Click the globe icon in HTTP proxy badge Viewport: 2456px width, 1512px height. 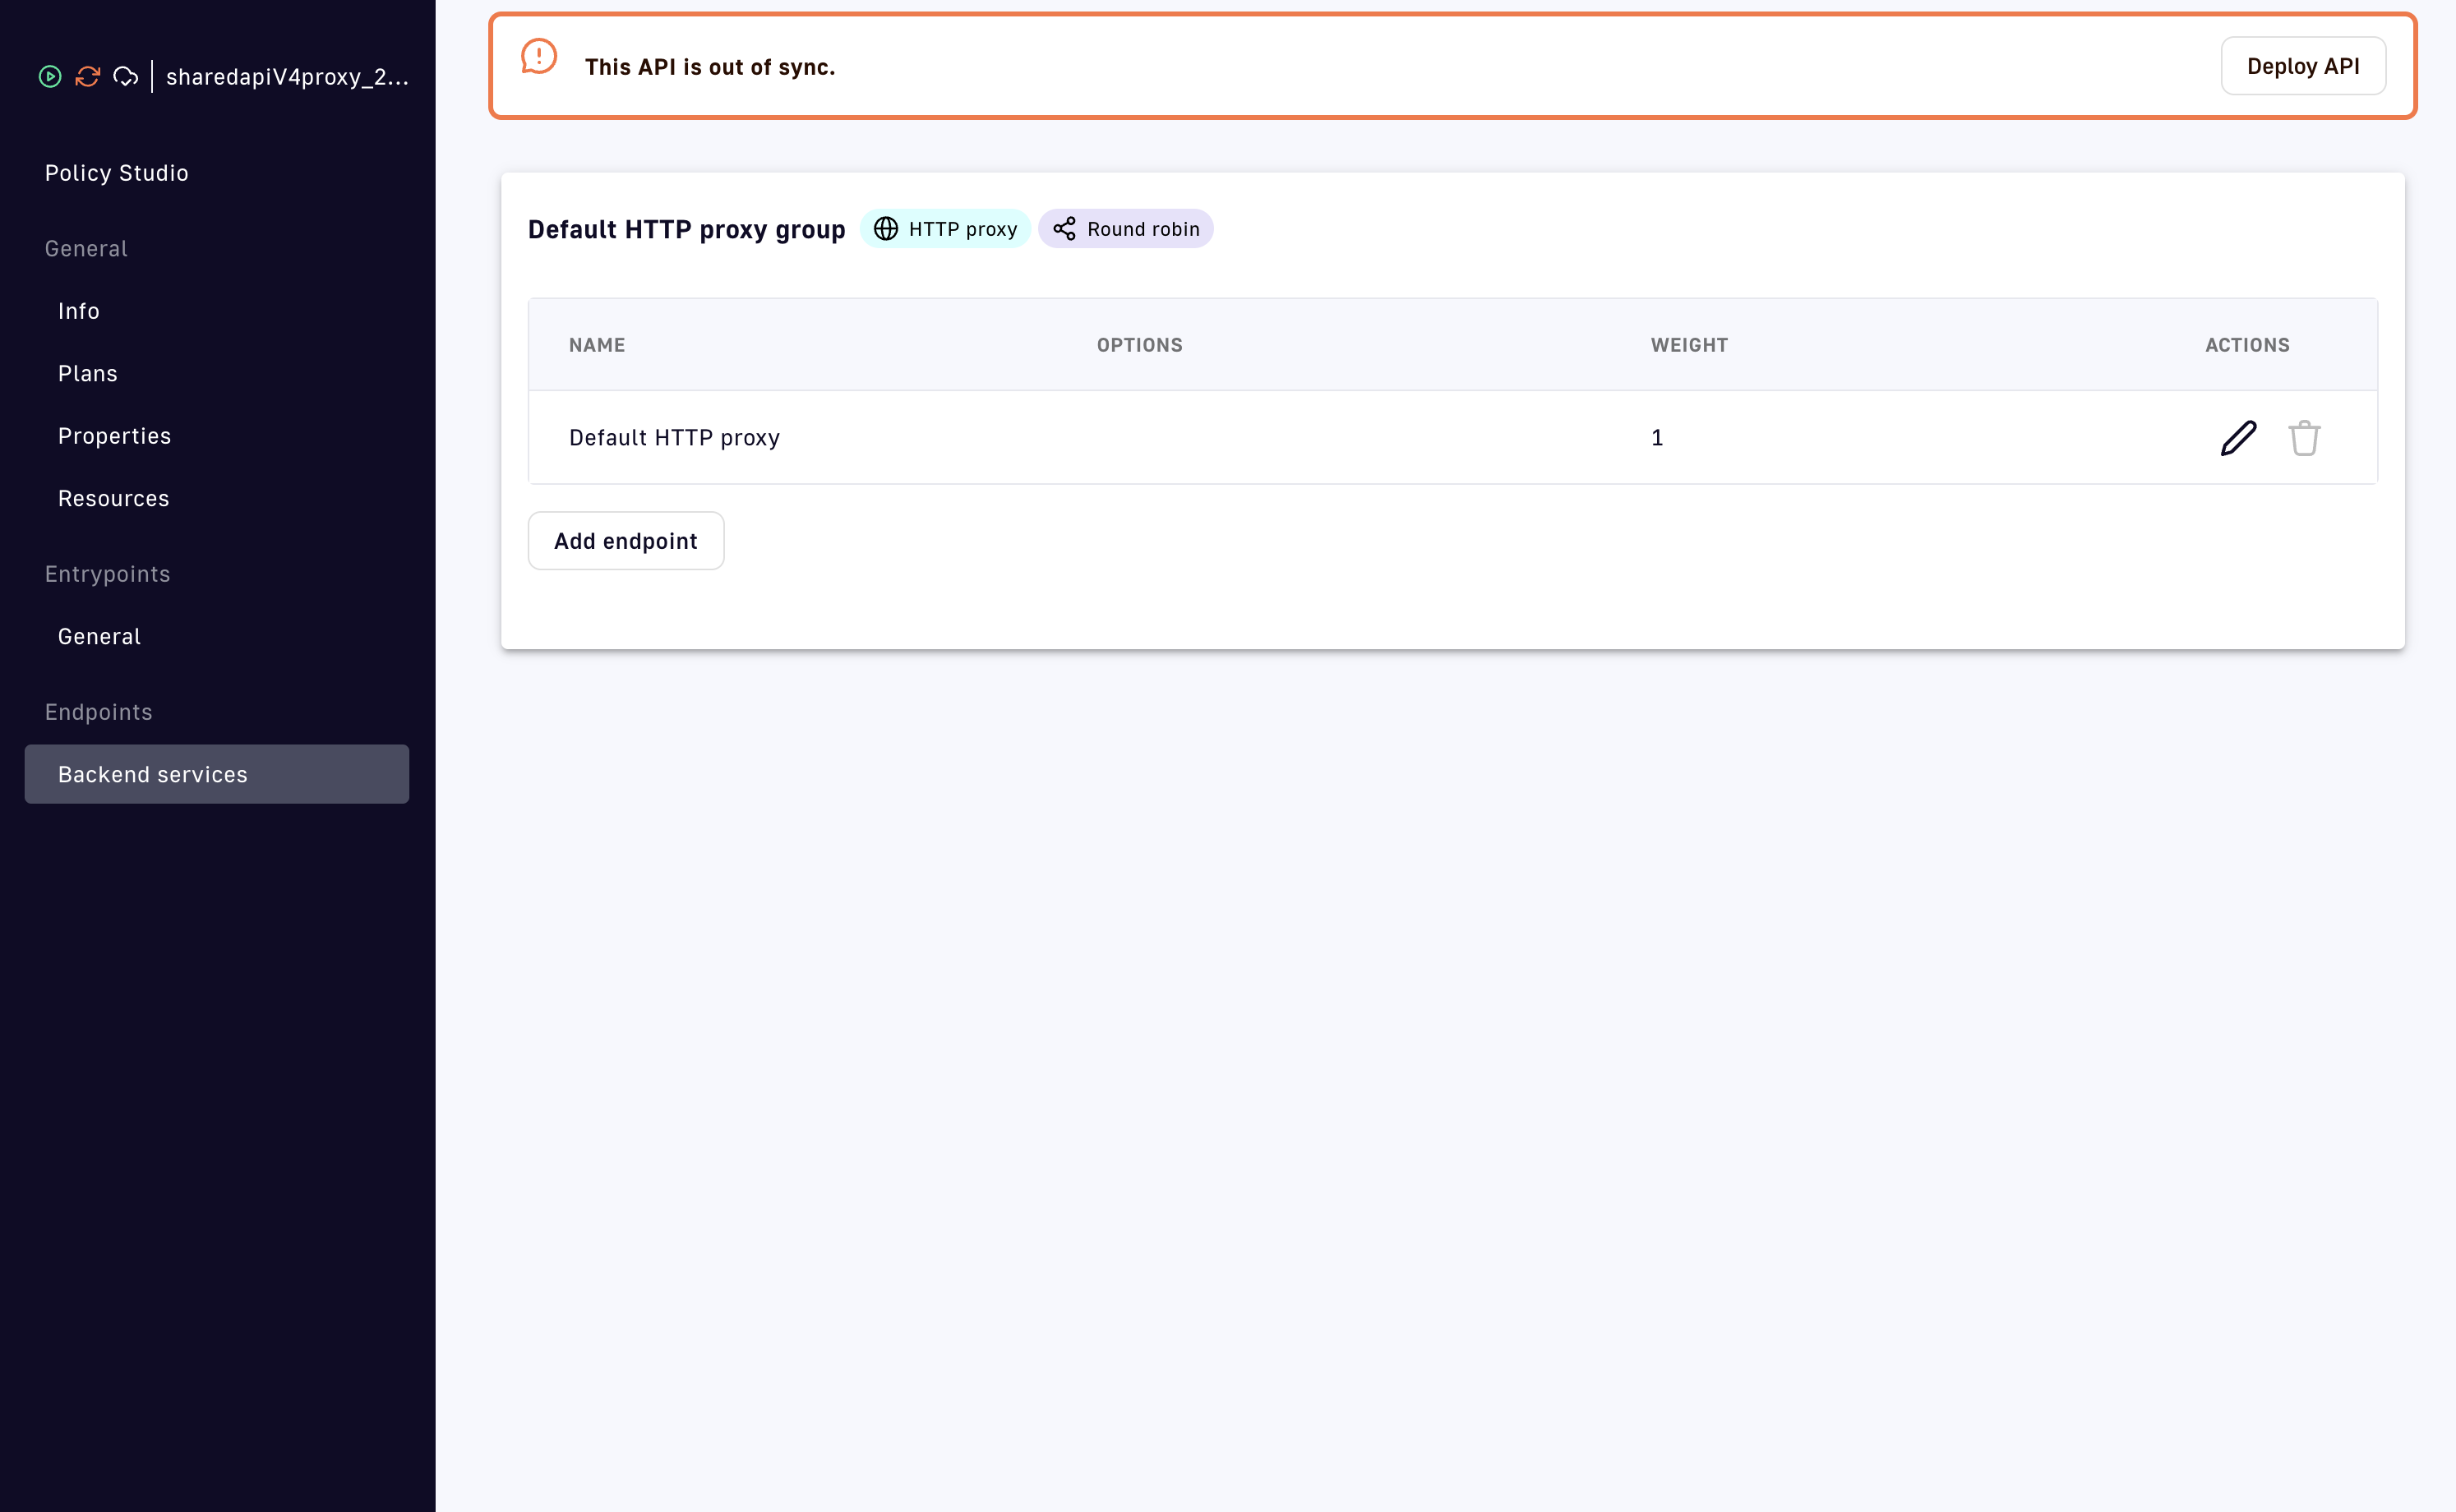pos(886,229)
